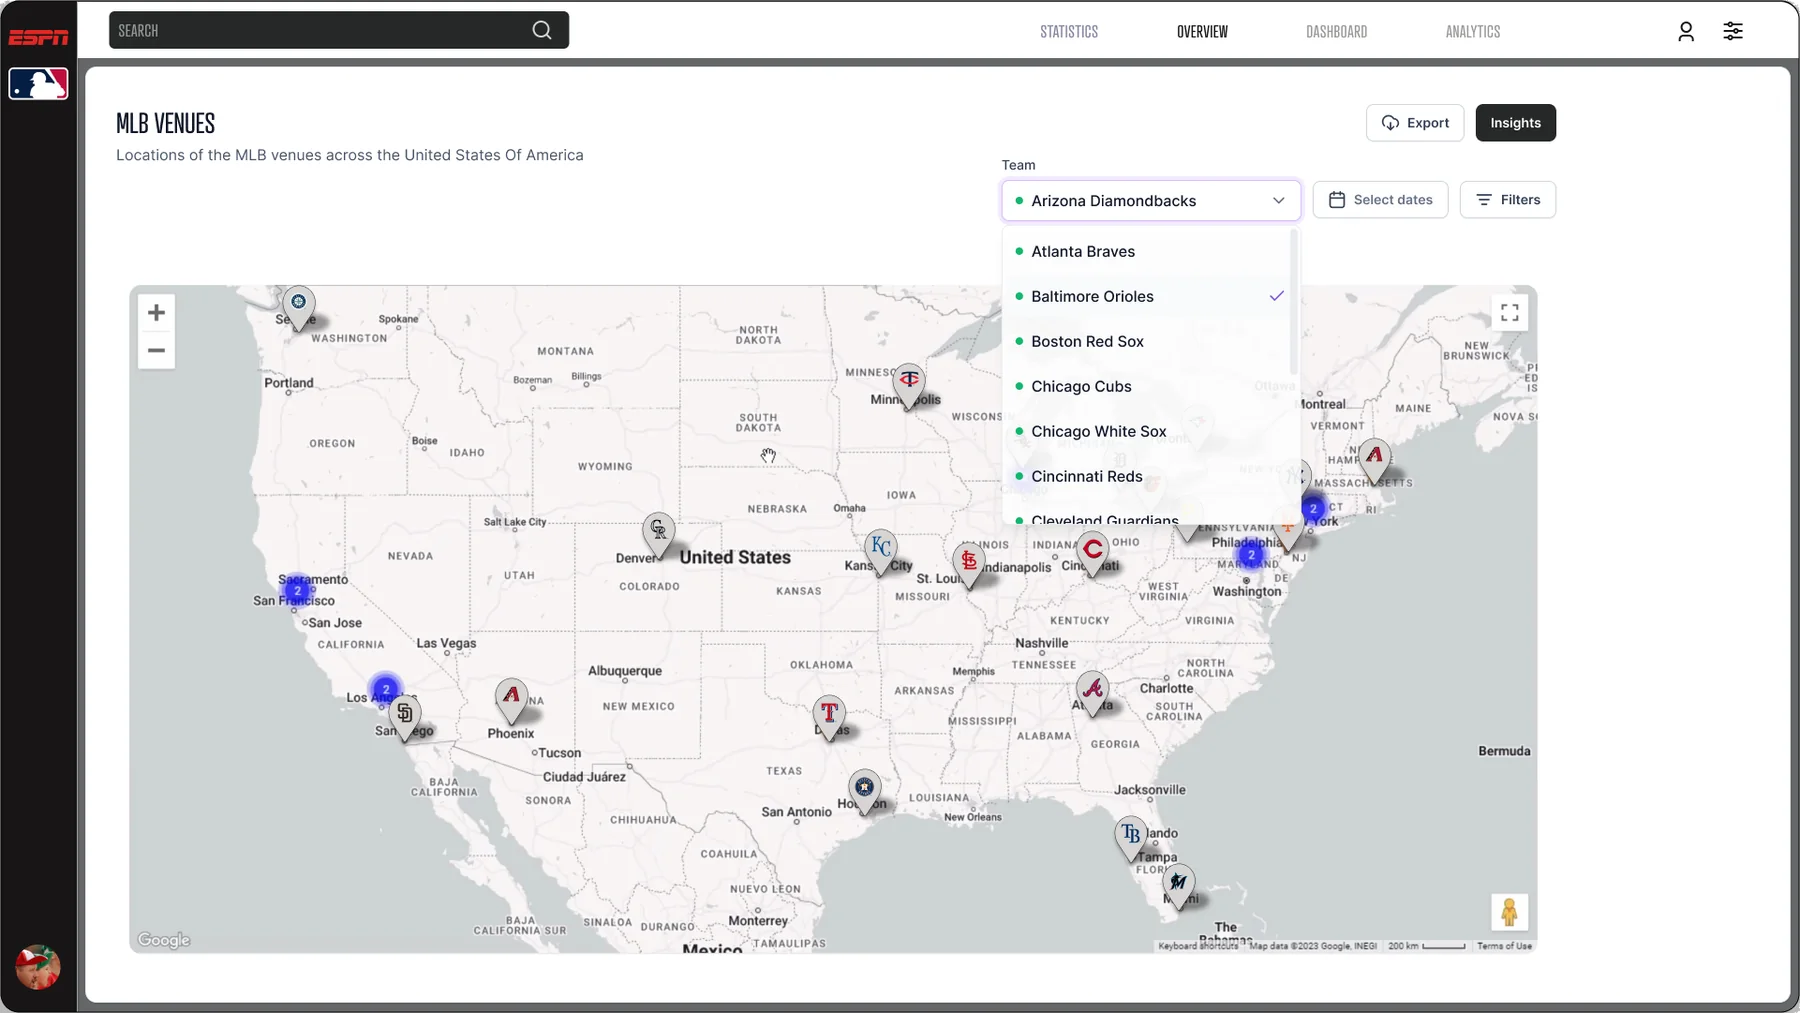The image size is (1800, 1013).
Task: Zoom in on the map
Action: coord(156,313)
